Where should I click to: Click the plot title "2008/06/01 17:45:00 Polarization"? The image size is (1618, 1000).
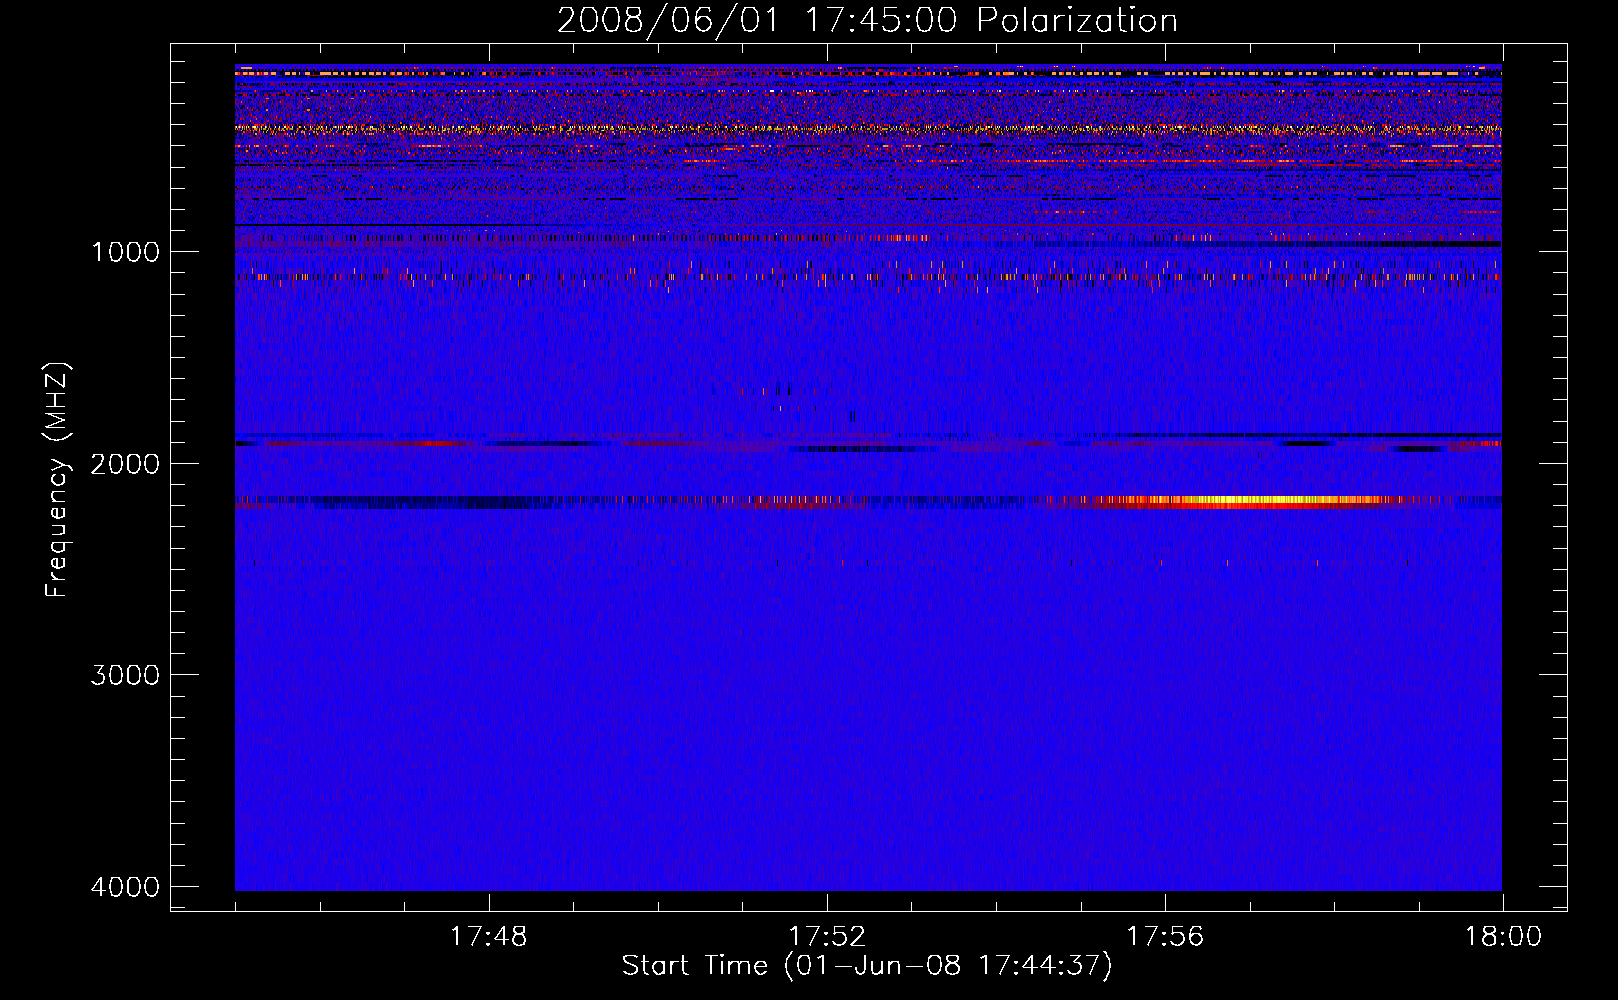pyautogui.click(x=867, y=21)
